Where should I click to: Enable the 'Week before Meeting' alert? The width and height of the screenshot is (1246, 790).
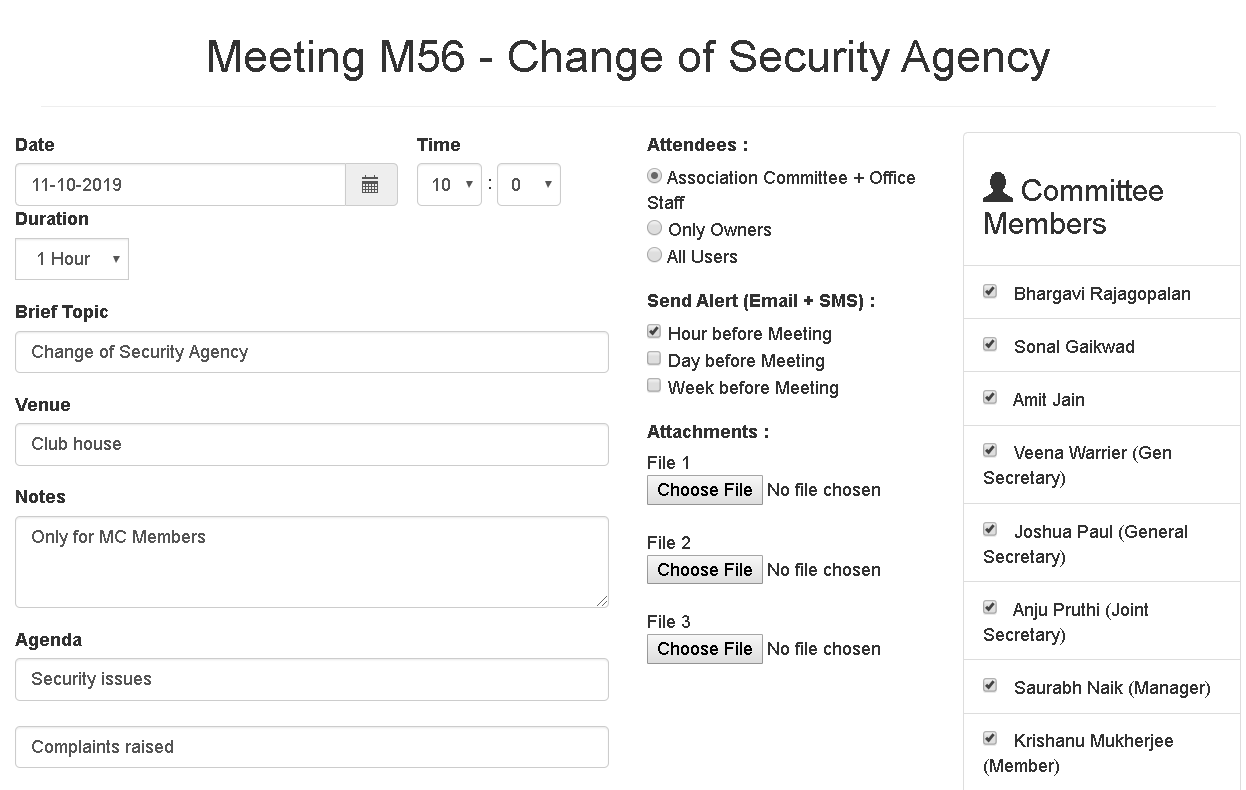point(654,385)
